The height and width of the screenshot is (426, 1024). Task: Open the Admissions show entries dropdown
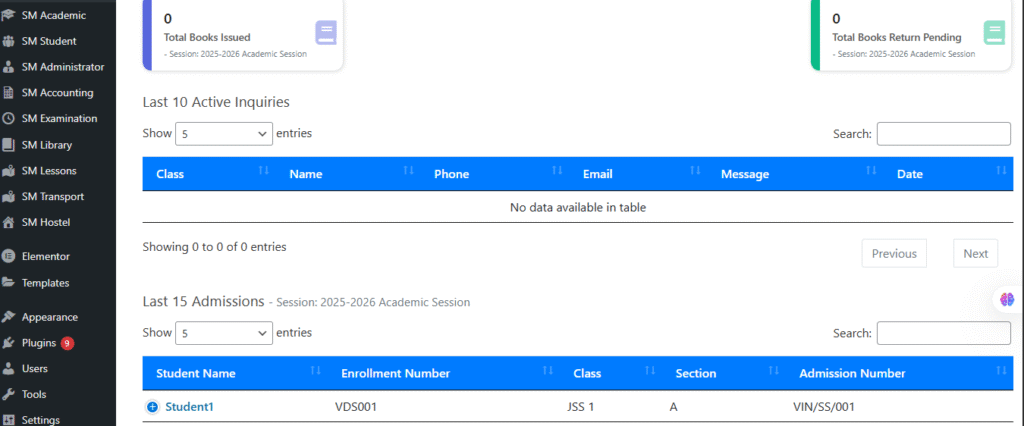pyautogui.click(x=224, y=333)
